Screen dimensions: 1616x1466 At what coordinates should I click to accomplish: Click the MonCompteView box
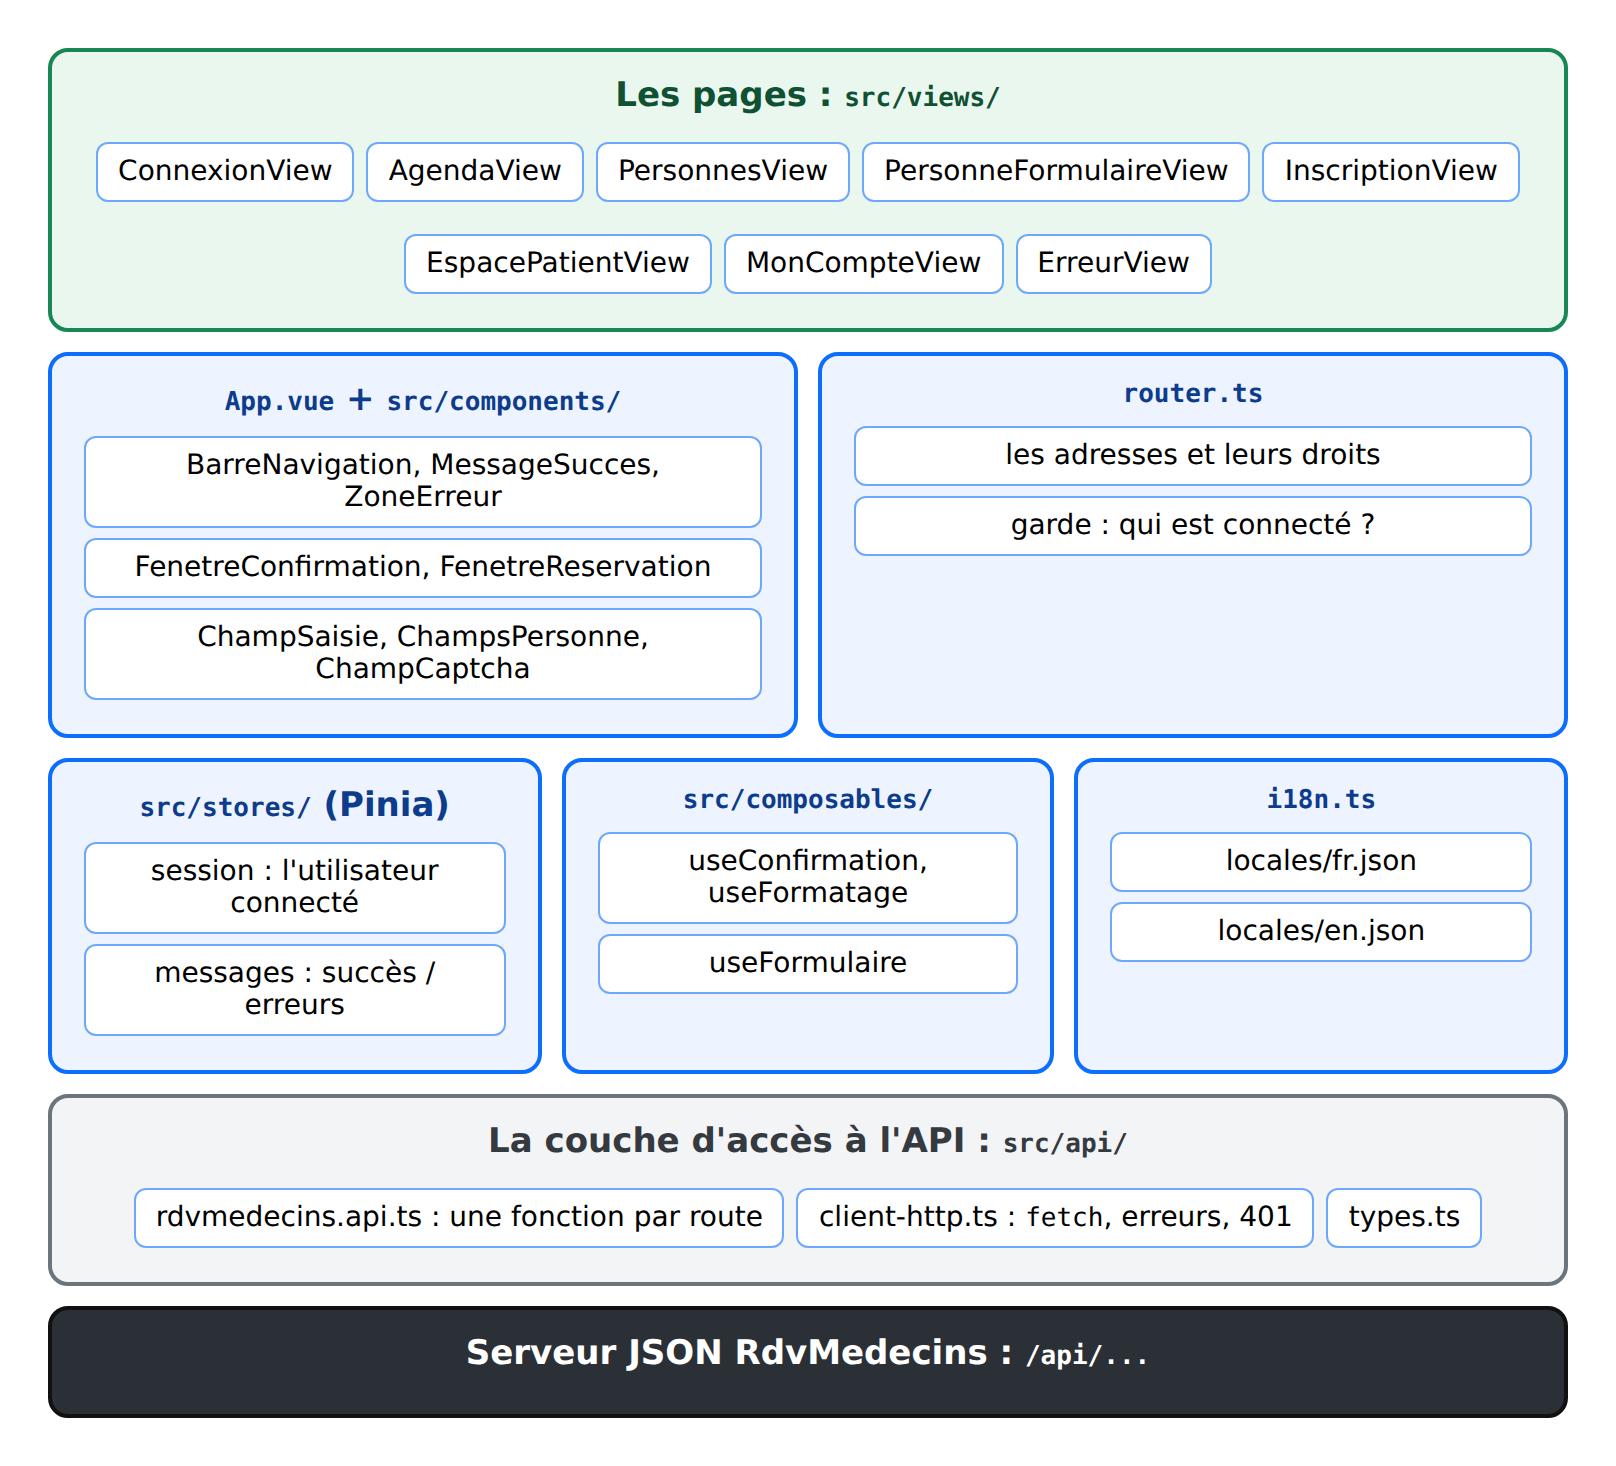pos(864,264)
